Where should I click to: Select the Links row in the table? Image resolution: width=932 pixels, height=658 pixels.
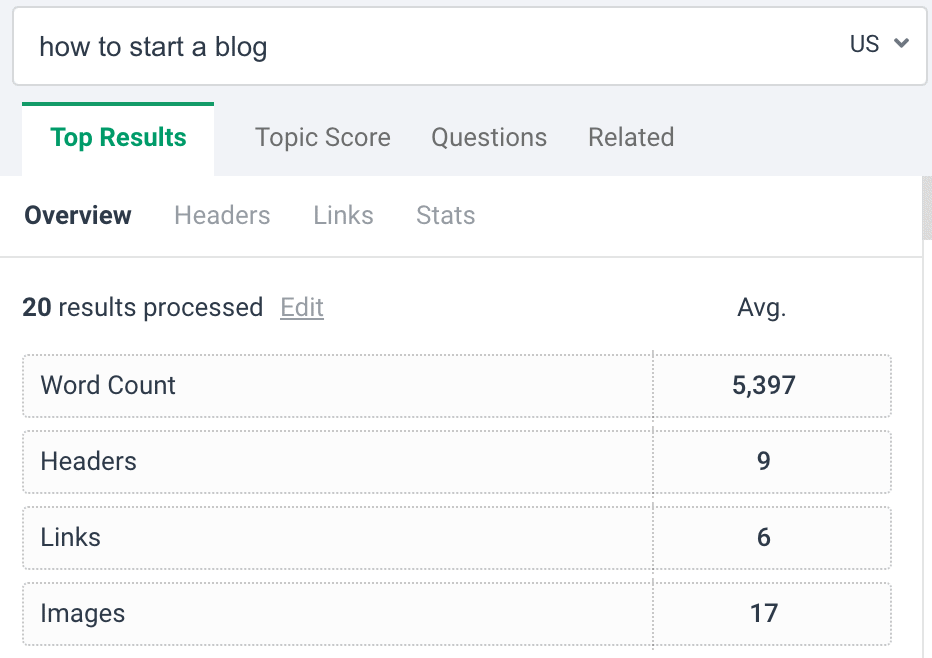coord(457,538)
